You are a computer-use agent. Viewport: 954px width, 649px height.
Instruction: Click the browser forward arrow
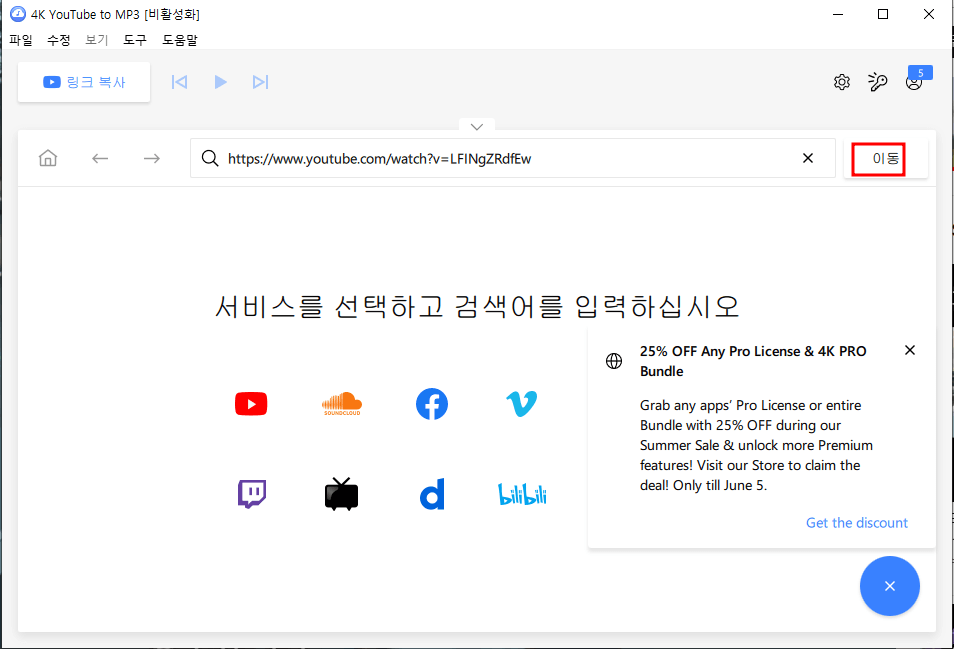[x=151, y=158]
